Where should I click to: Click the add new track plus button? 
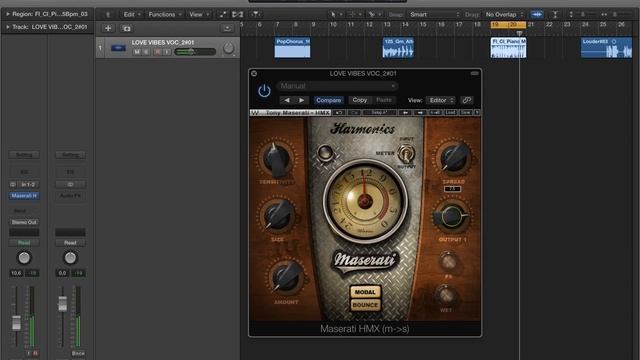click(108, 28)
